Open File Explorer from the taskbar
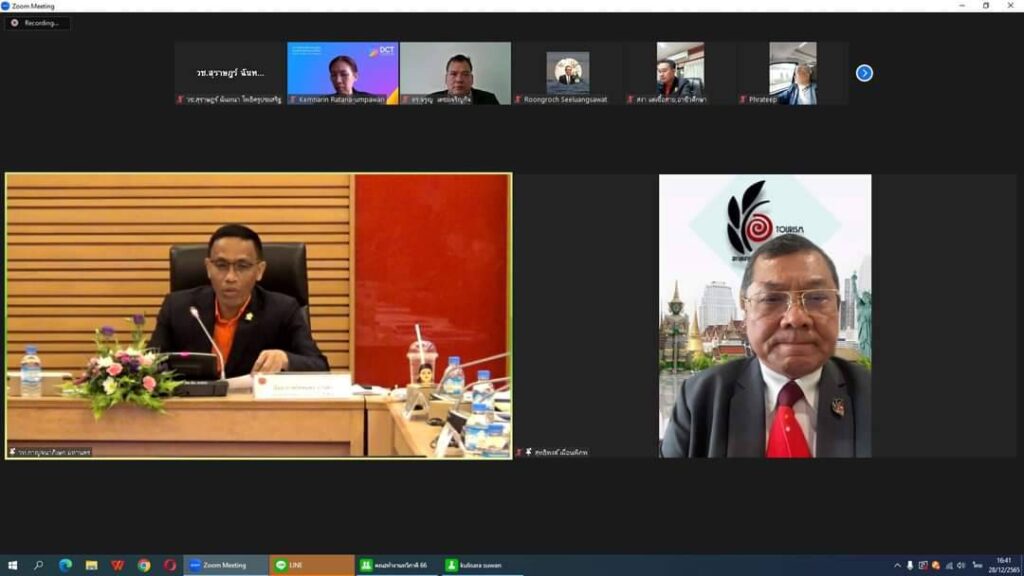 (91, 565)
